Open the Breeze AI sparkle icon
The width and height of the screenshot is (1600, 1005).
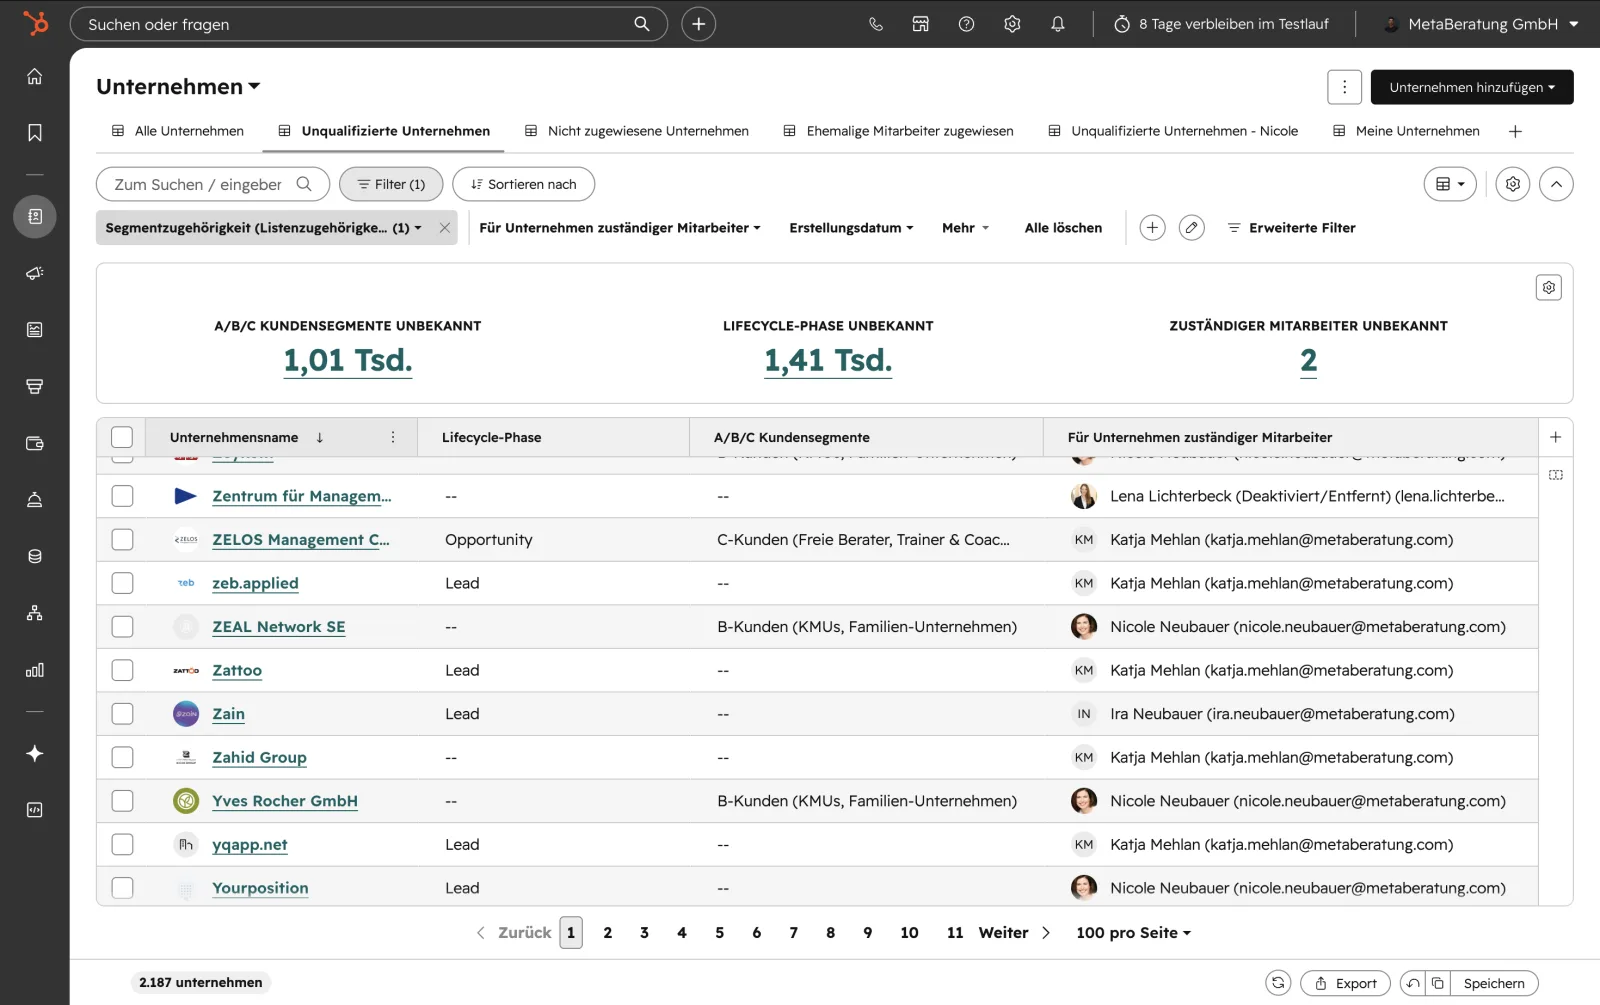click(x=35, y=754)
